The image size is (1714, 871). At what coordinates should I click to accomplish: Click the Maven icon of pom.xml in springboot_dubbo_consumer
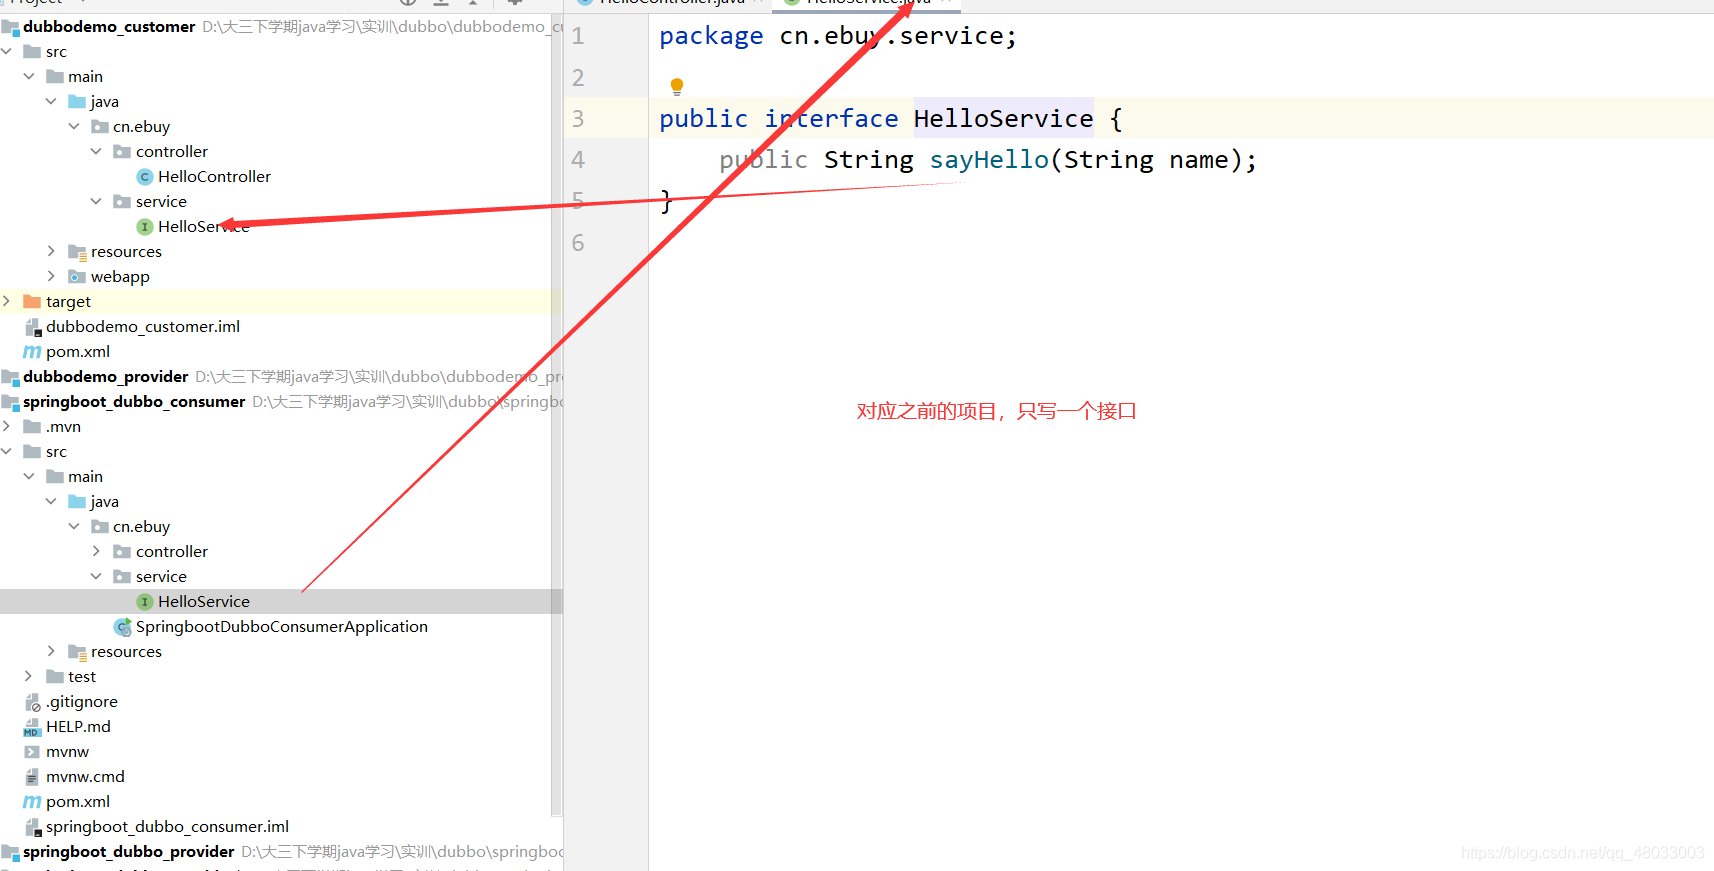(x=32, y=802)
